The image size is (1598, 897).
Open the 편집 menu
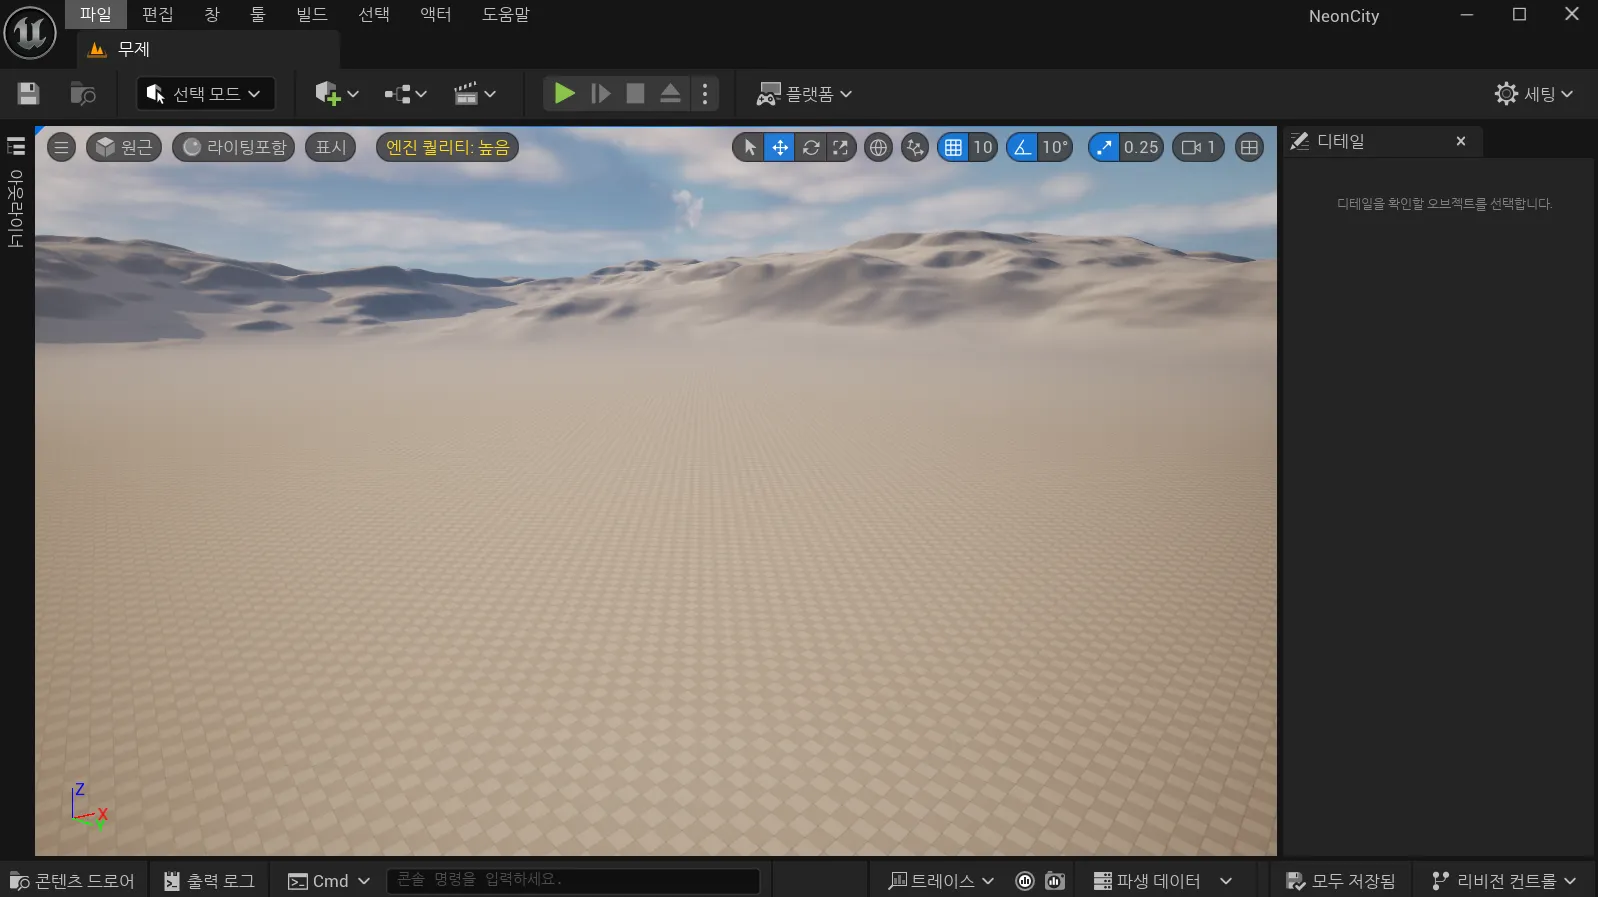pyautogui.click(x=157, y=14)
